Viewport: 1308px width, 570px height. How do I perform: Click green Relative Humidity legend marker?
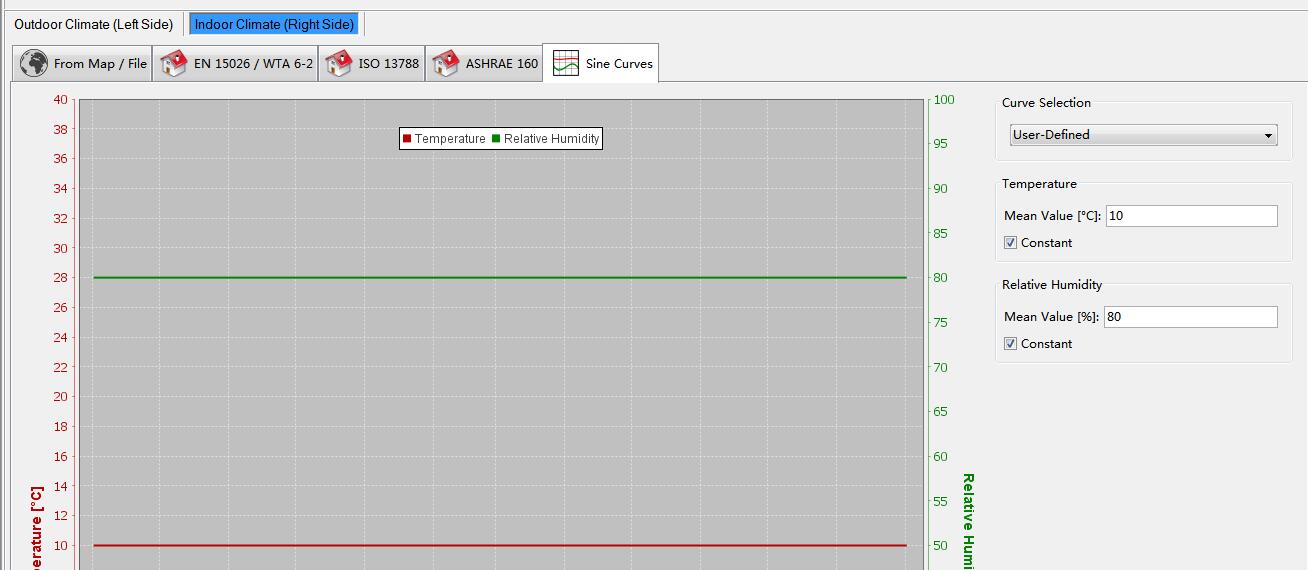point(496,139)
